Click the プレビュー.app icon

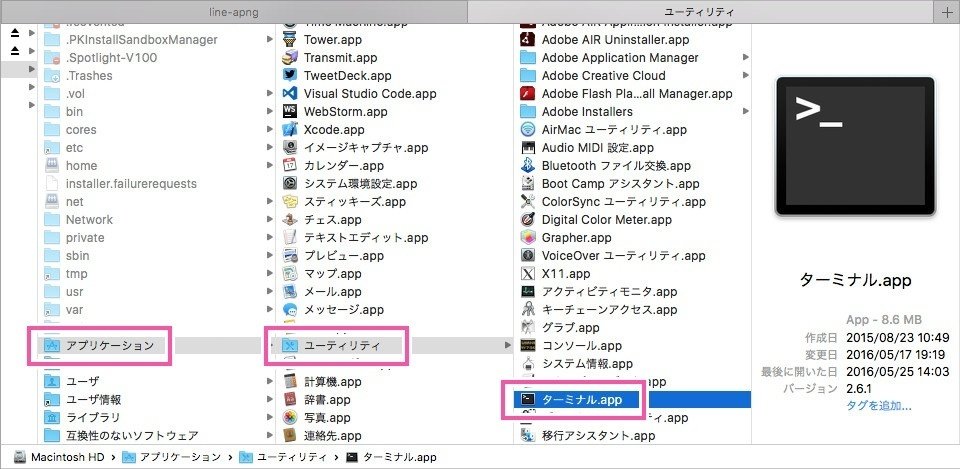(290, 255)
